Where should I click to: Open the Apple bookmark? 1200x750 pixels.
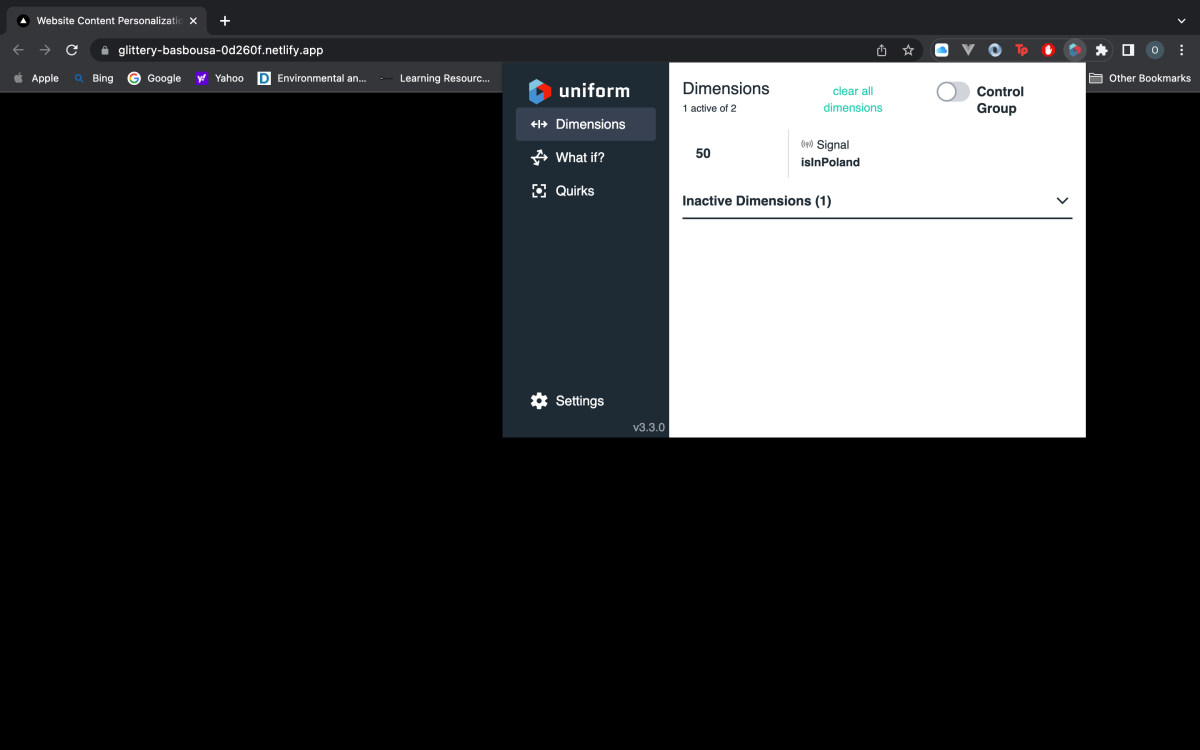tap(36, 78)
